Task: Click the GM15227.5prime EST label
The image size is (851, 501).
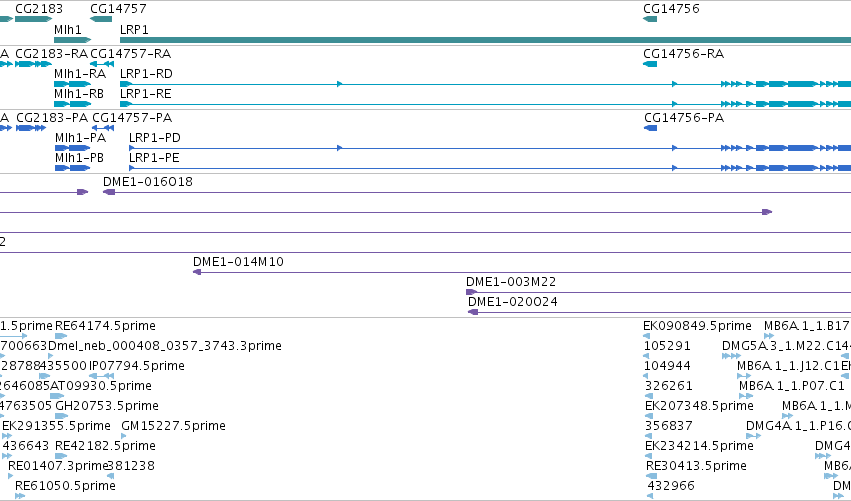Action: tap(174, 426)
